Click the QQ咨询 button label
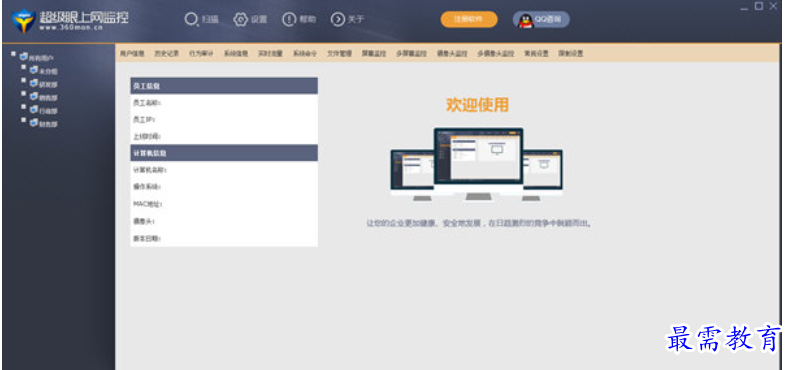Image resolution: width=789 pixels, height=370 pixels. point(547,20)
